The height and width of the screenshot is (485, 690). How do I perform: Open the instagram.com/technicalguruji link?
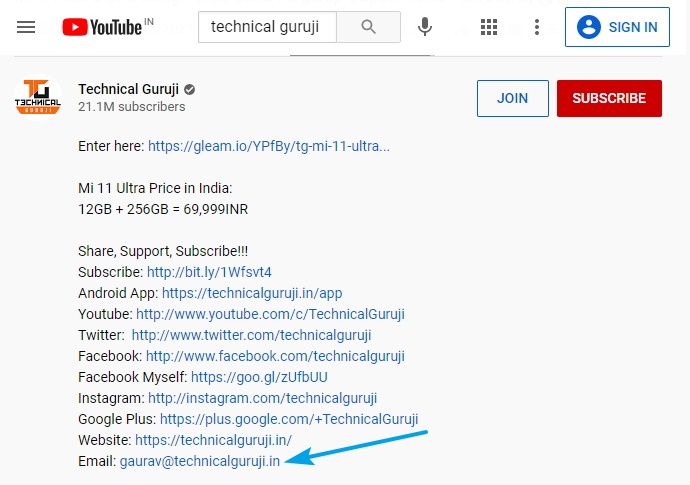point(263,398)
